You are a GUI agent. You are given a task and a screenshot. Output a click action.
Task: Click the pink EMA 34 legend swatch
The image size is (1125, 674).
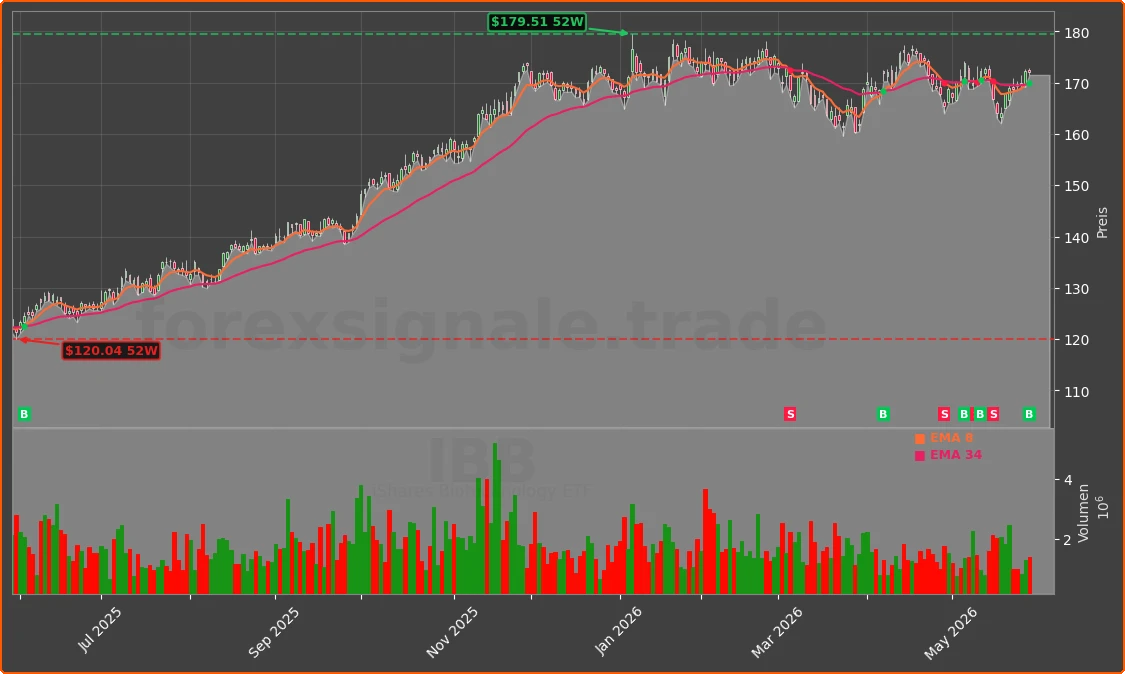pyautogui.click(x=920, y=456)
